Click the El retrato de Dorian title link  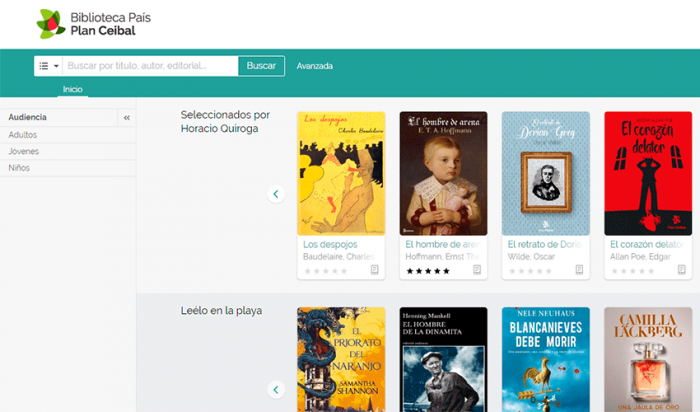tap(545, 244)
